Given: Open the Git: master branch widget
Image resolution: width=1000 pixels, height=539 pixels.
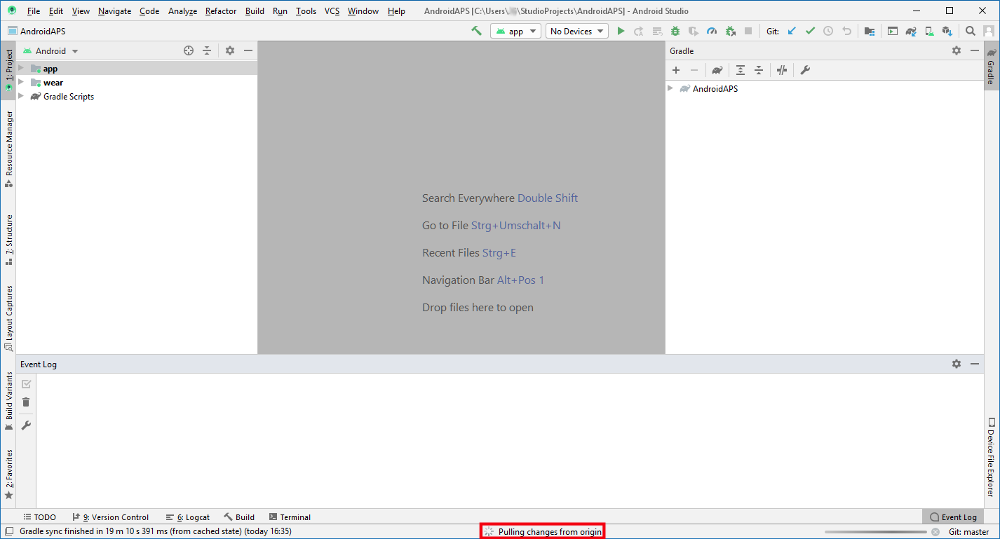Looking at the screenshot, I should click(968, 531).
